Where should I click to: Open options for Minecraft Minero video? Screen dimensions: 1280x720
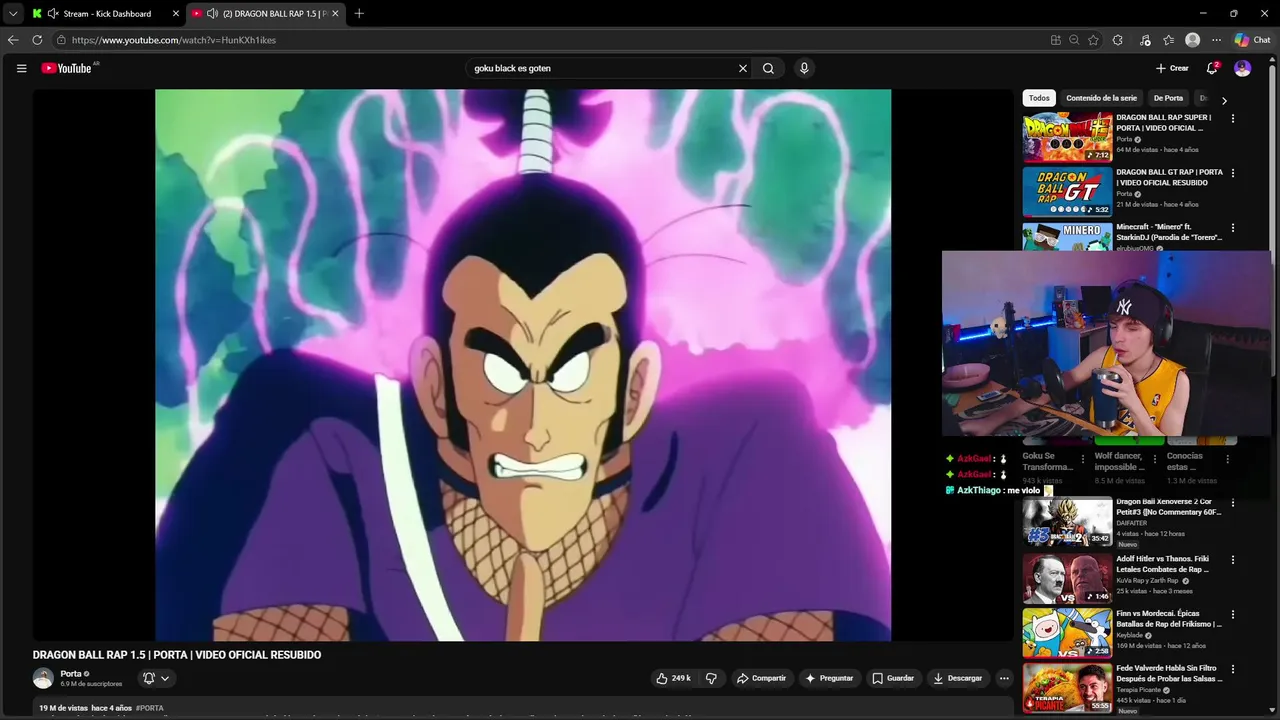click(x=1232, y=228)
